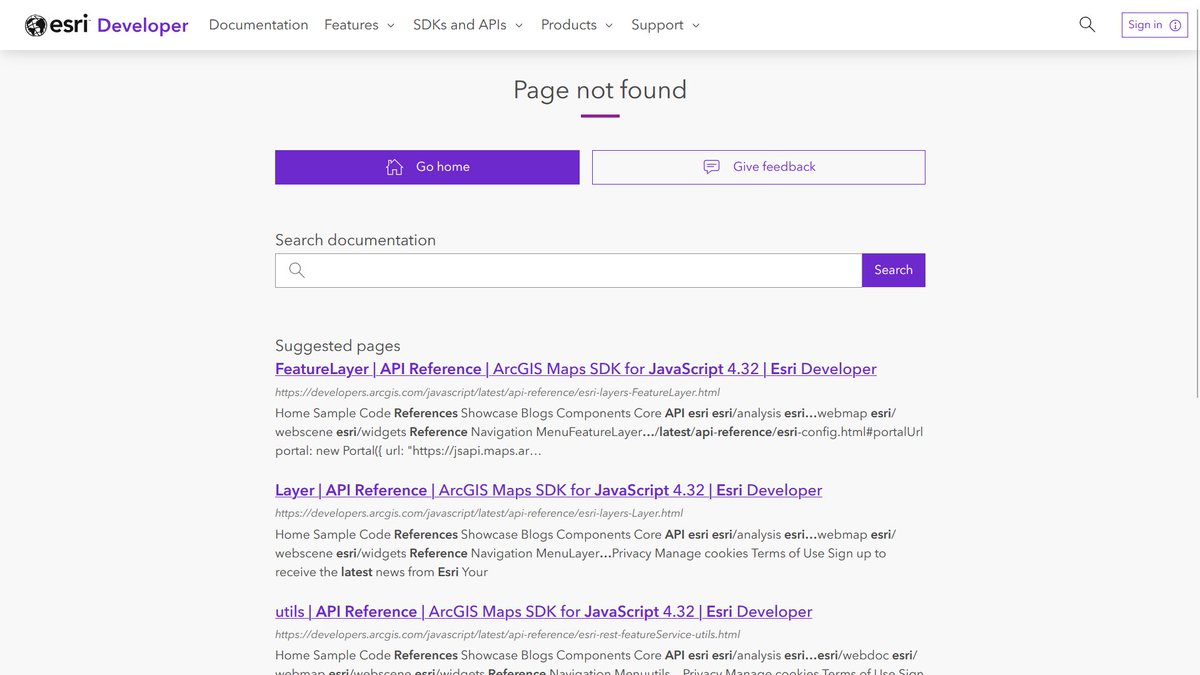This screenshot has height=675, width=1200.
Task: Focus the Search documentation input field
Action: [568, 270]
